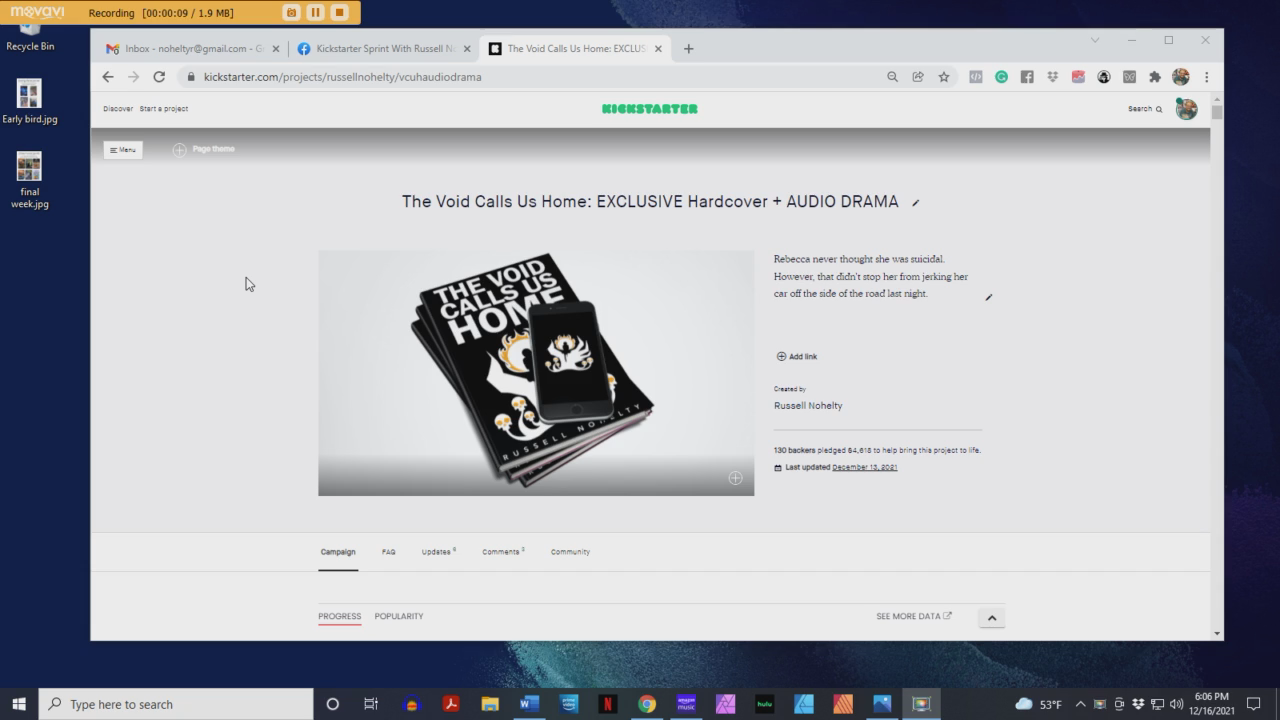
Task: Open December 13, 2021 update link
Action: [x=865, y=467]
